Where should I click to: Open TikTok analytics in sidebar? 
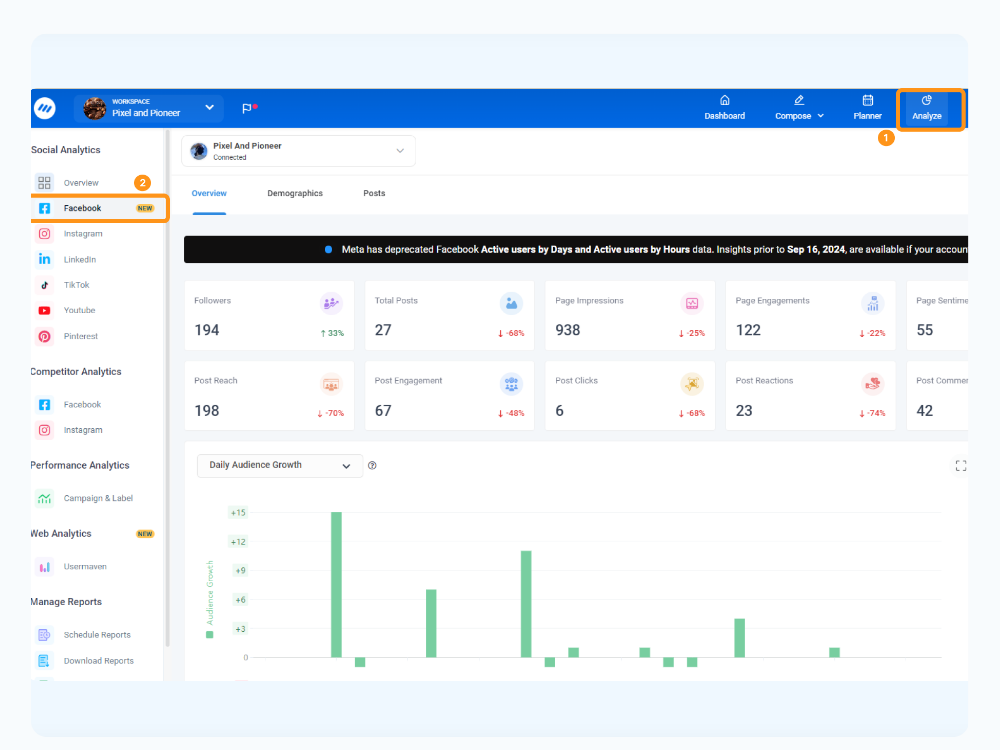(x=78, y=285)
